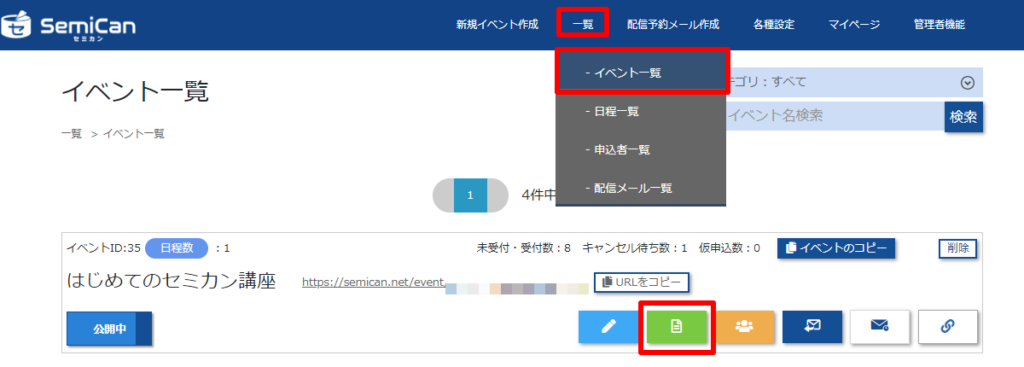Image resolution: width=1024 pixels, height=367 pixels.
Task: Click the dark blue reply-mail icon button
Action: tap(812, 327)
